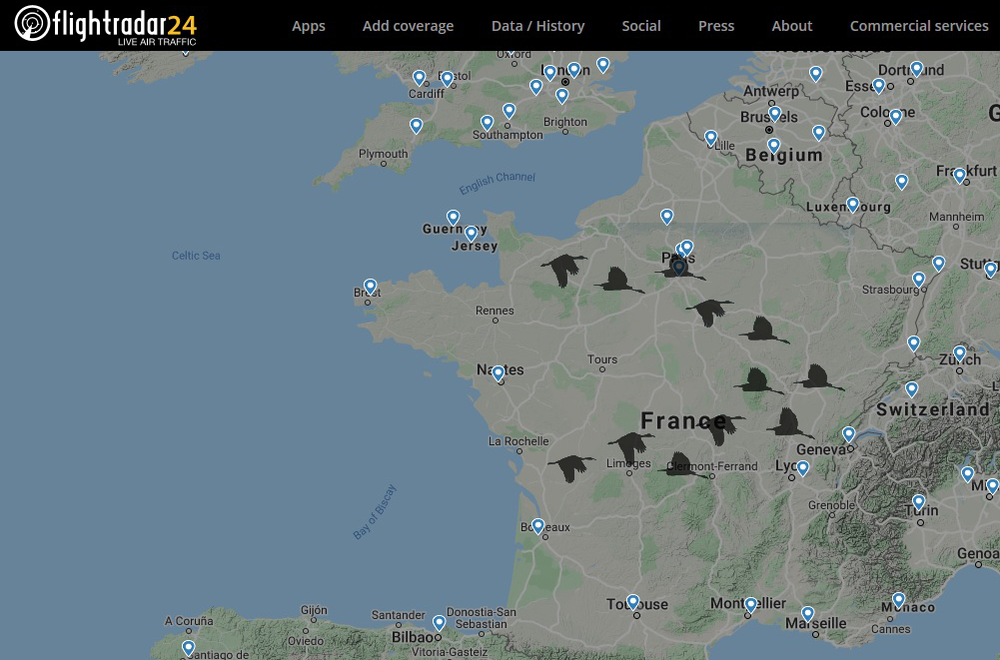Select the pin above Bilbao

pyautogui.click(x=438, y=622)
